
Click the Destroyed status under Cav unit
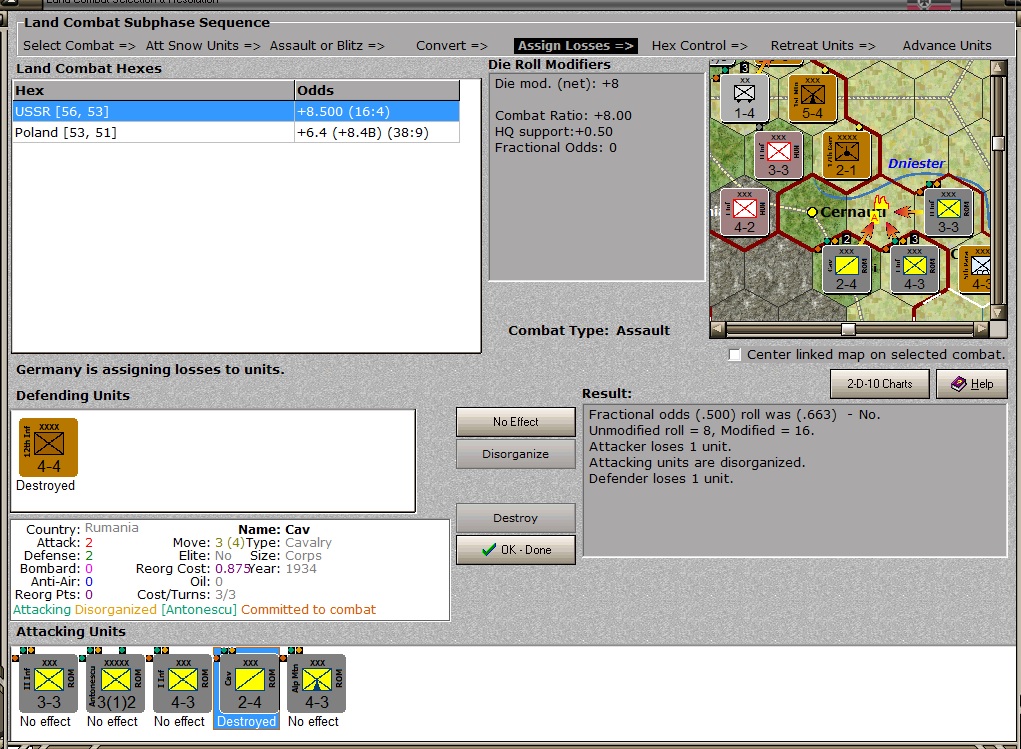246,722
